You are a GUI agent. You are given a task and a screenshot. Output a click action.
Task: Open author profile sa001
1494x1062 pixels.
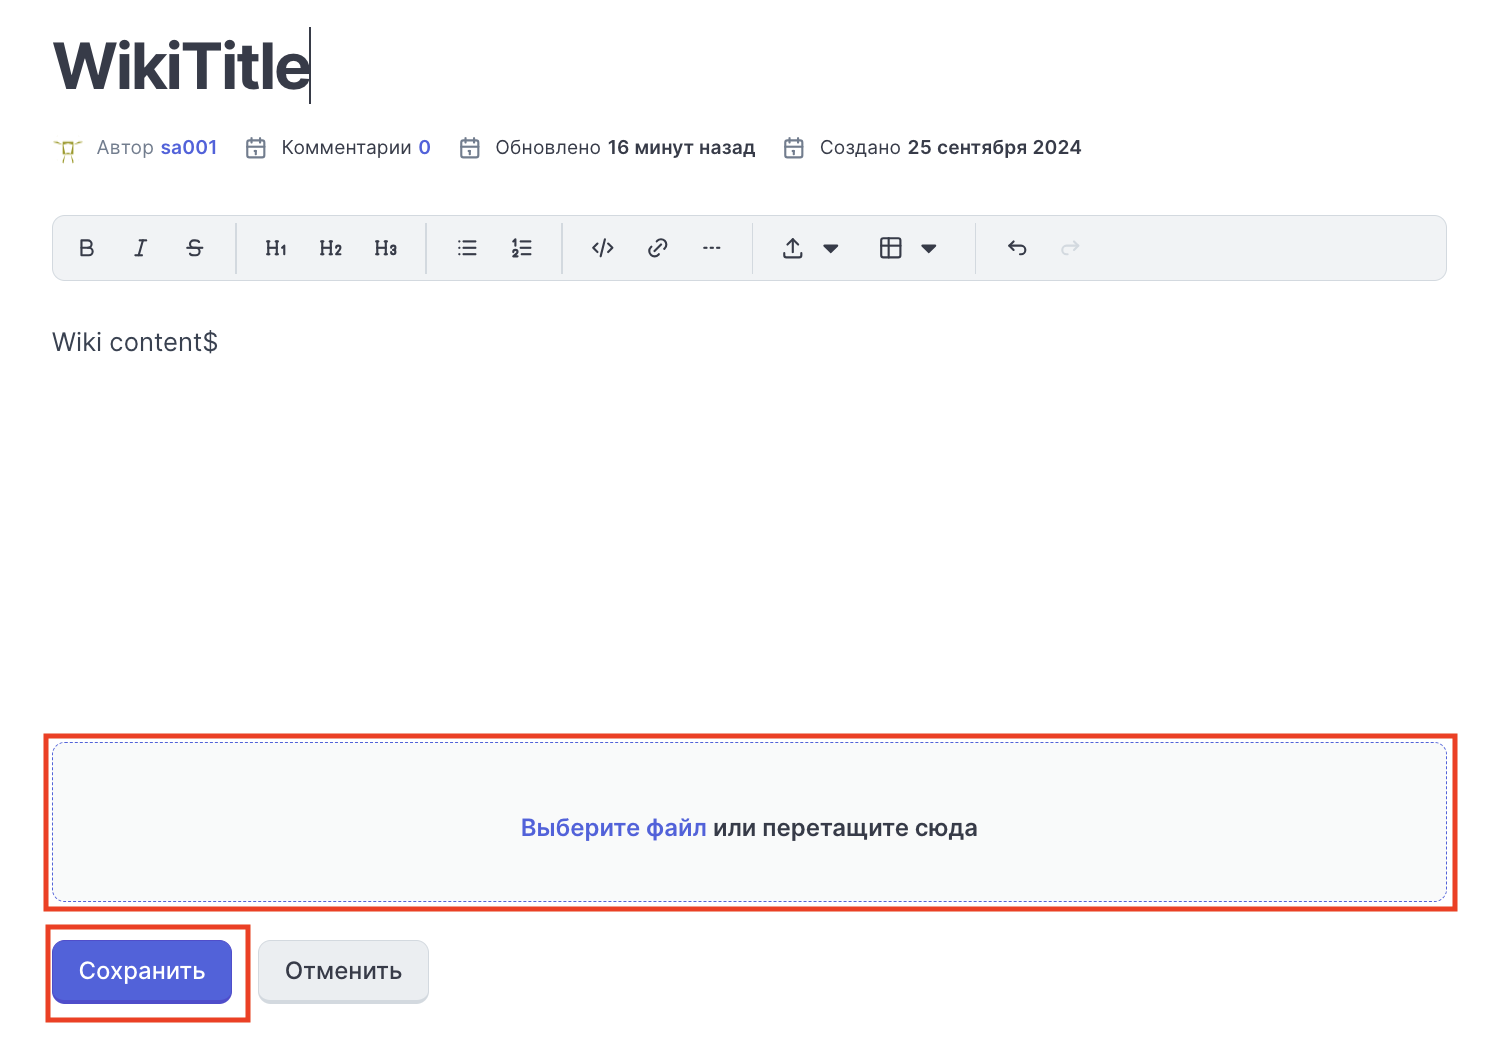click(x=189, y=148)
